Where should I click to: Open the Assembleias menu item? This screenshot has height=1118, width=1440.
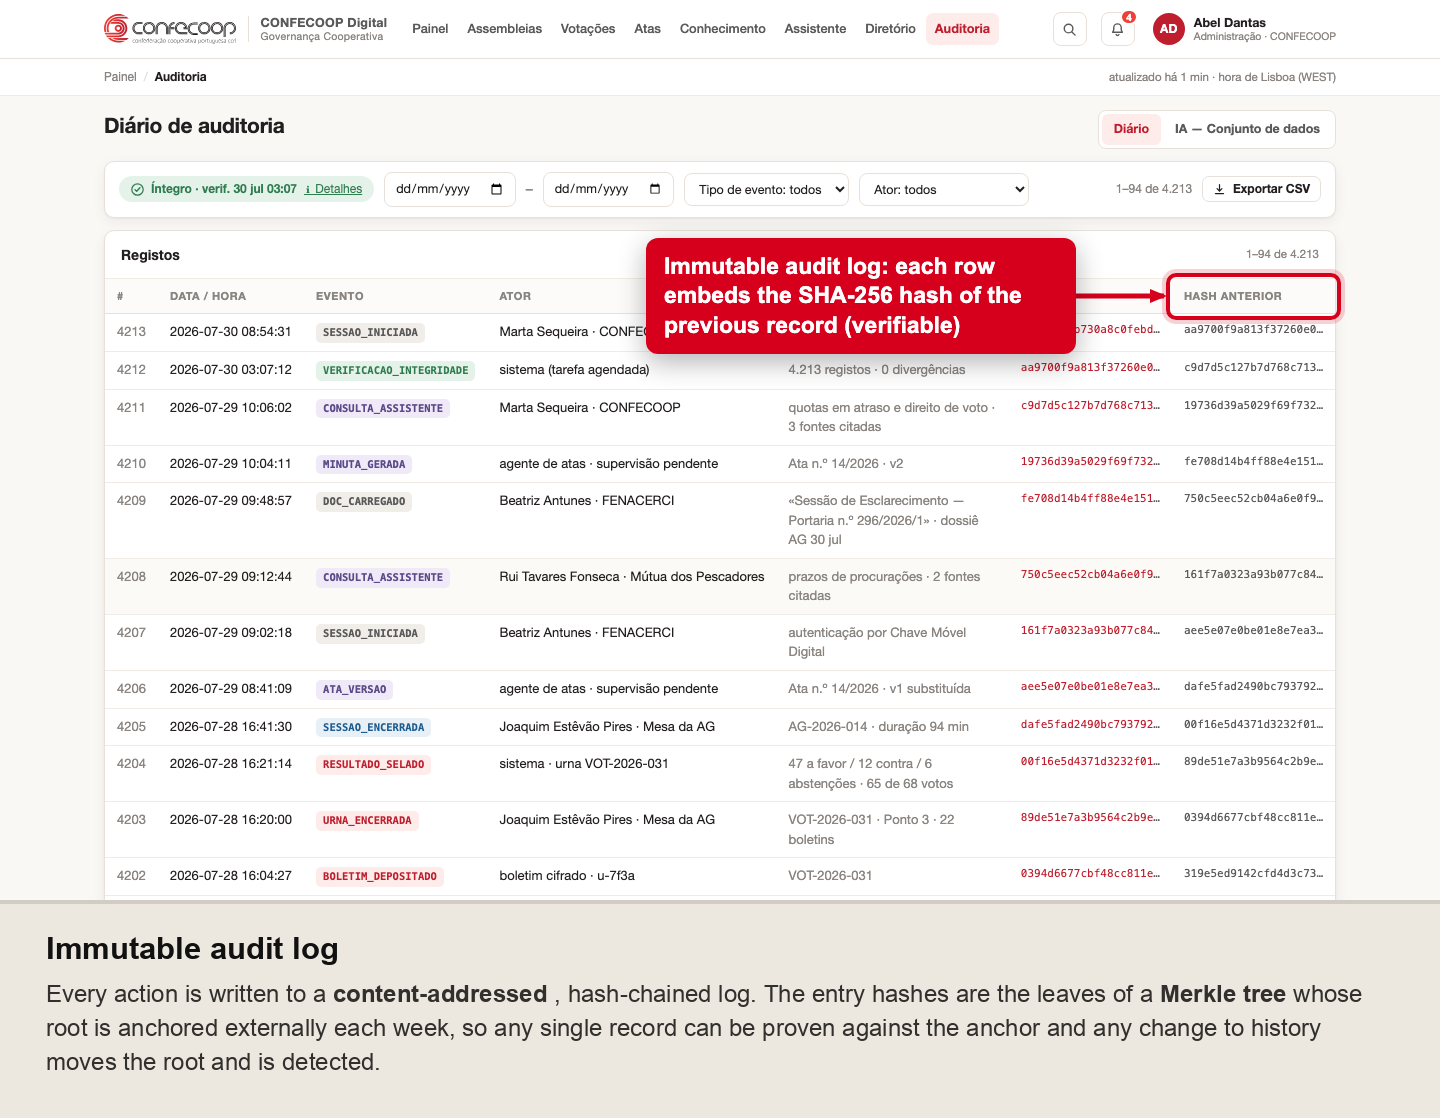(x=504, y=29)
